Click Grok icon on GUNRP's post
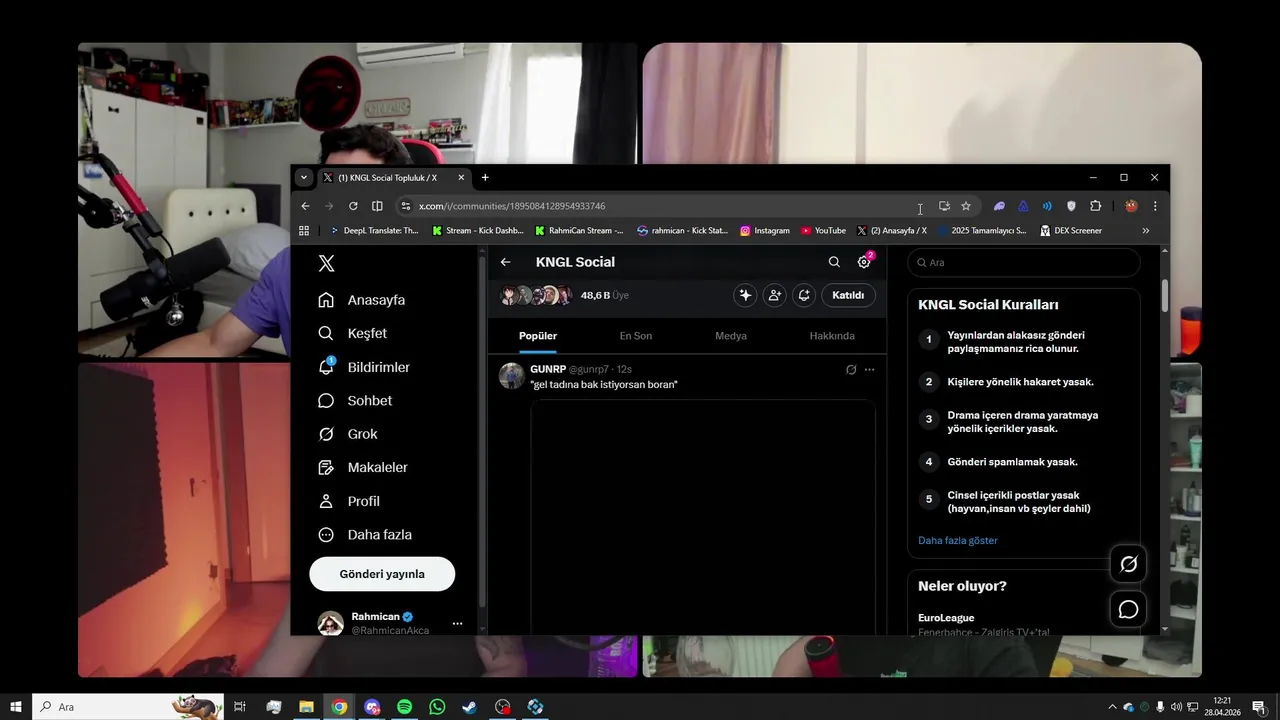Image resolution: width=1280 pixels, height=720 pixels. click(x=851, y=369)
